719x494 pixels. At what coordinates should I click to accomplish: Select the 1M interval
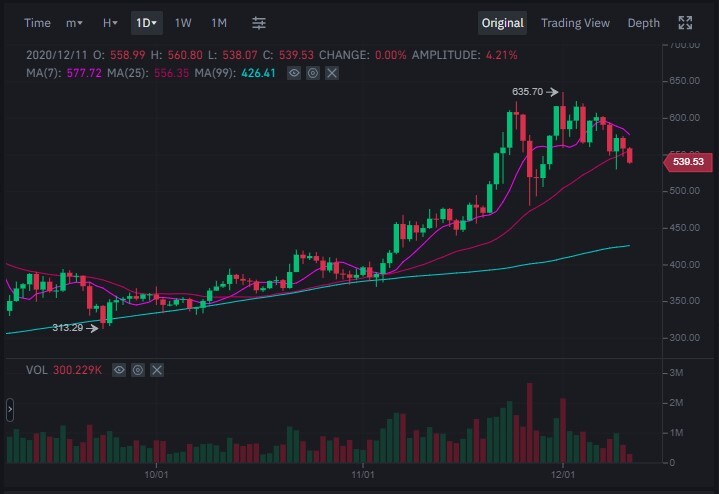pyautogui.click(x=219, y=23)
